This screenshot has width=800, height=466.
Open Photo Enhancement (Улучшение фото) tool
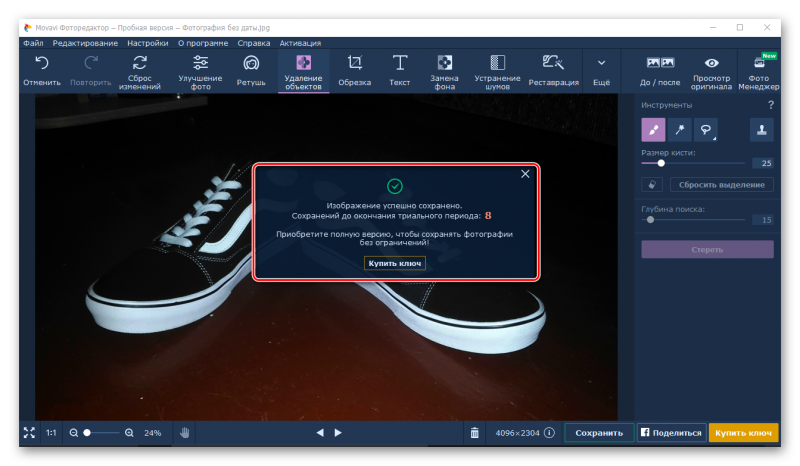click(x=200, y=69)
